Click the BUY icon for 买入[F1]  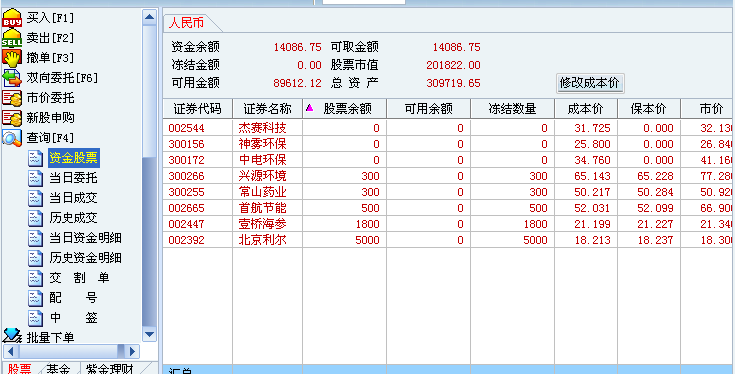click(12, 18)
